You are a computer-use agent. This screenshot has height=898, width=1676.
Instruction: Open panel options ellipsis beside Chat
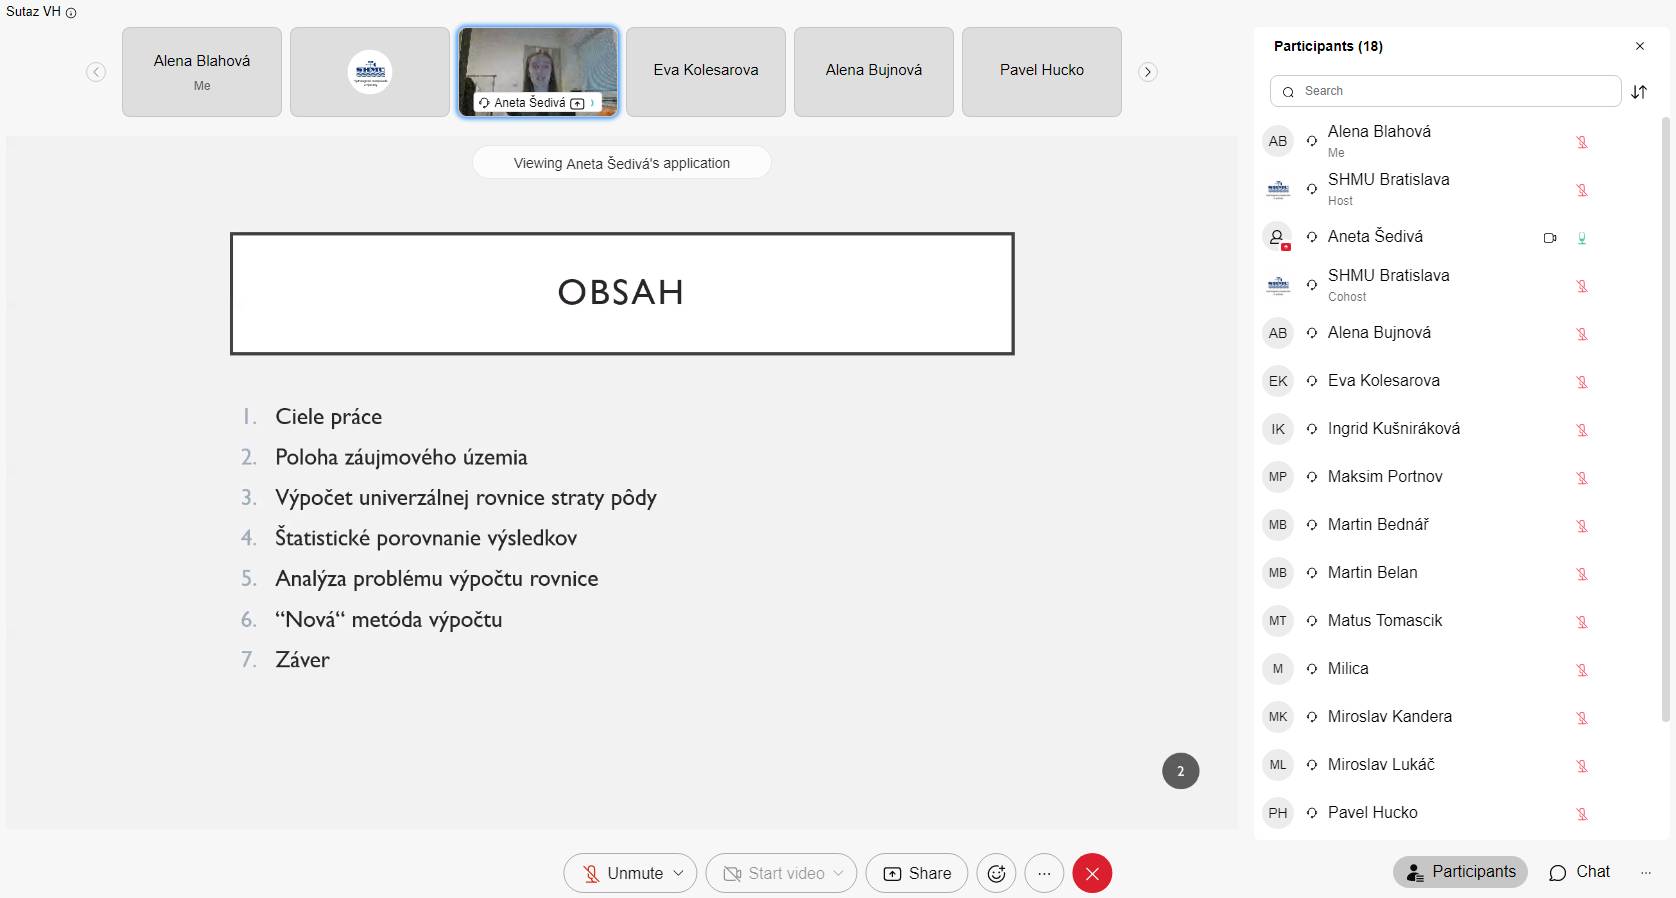click(1646, 872)
